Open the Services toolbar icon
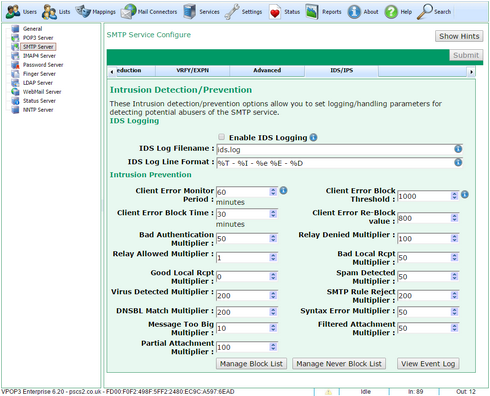This screenshot has height=396, width=490. pyautogui.click(x=189, y=12)
